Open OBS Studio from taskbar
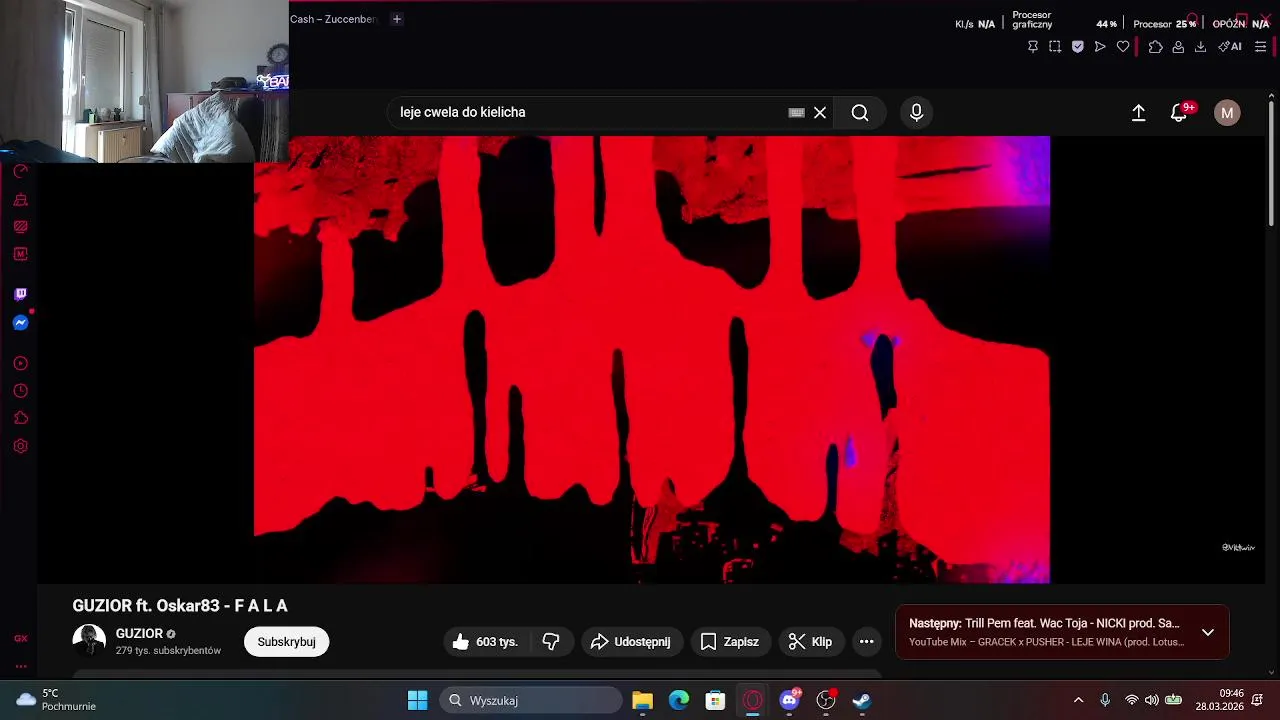Viewport: 1280px width, 720px height. [826, 700]
